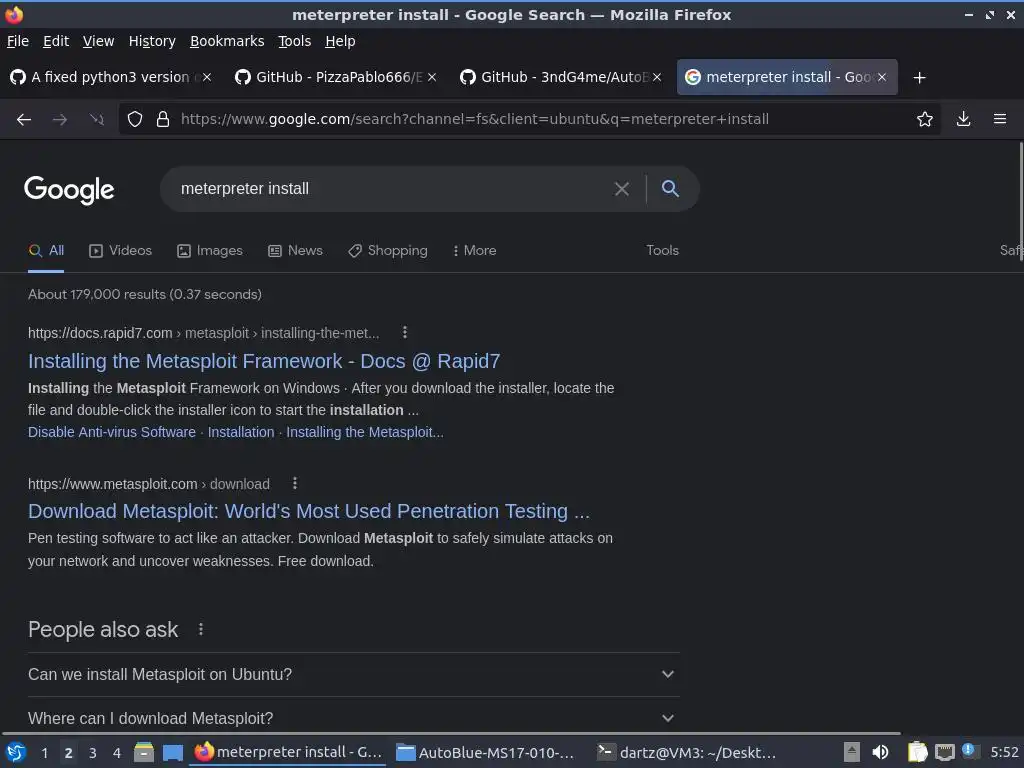Select the Shopping search filter
The width and height of the screenshot is (1024, 768).
coord(387,251)
